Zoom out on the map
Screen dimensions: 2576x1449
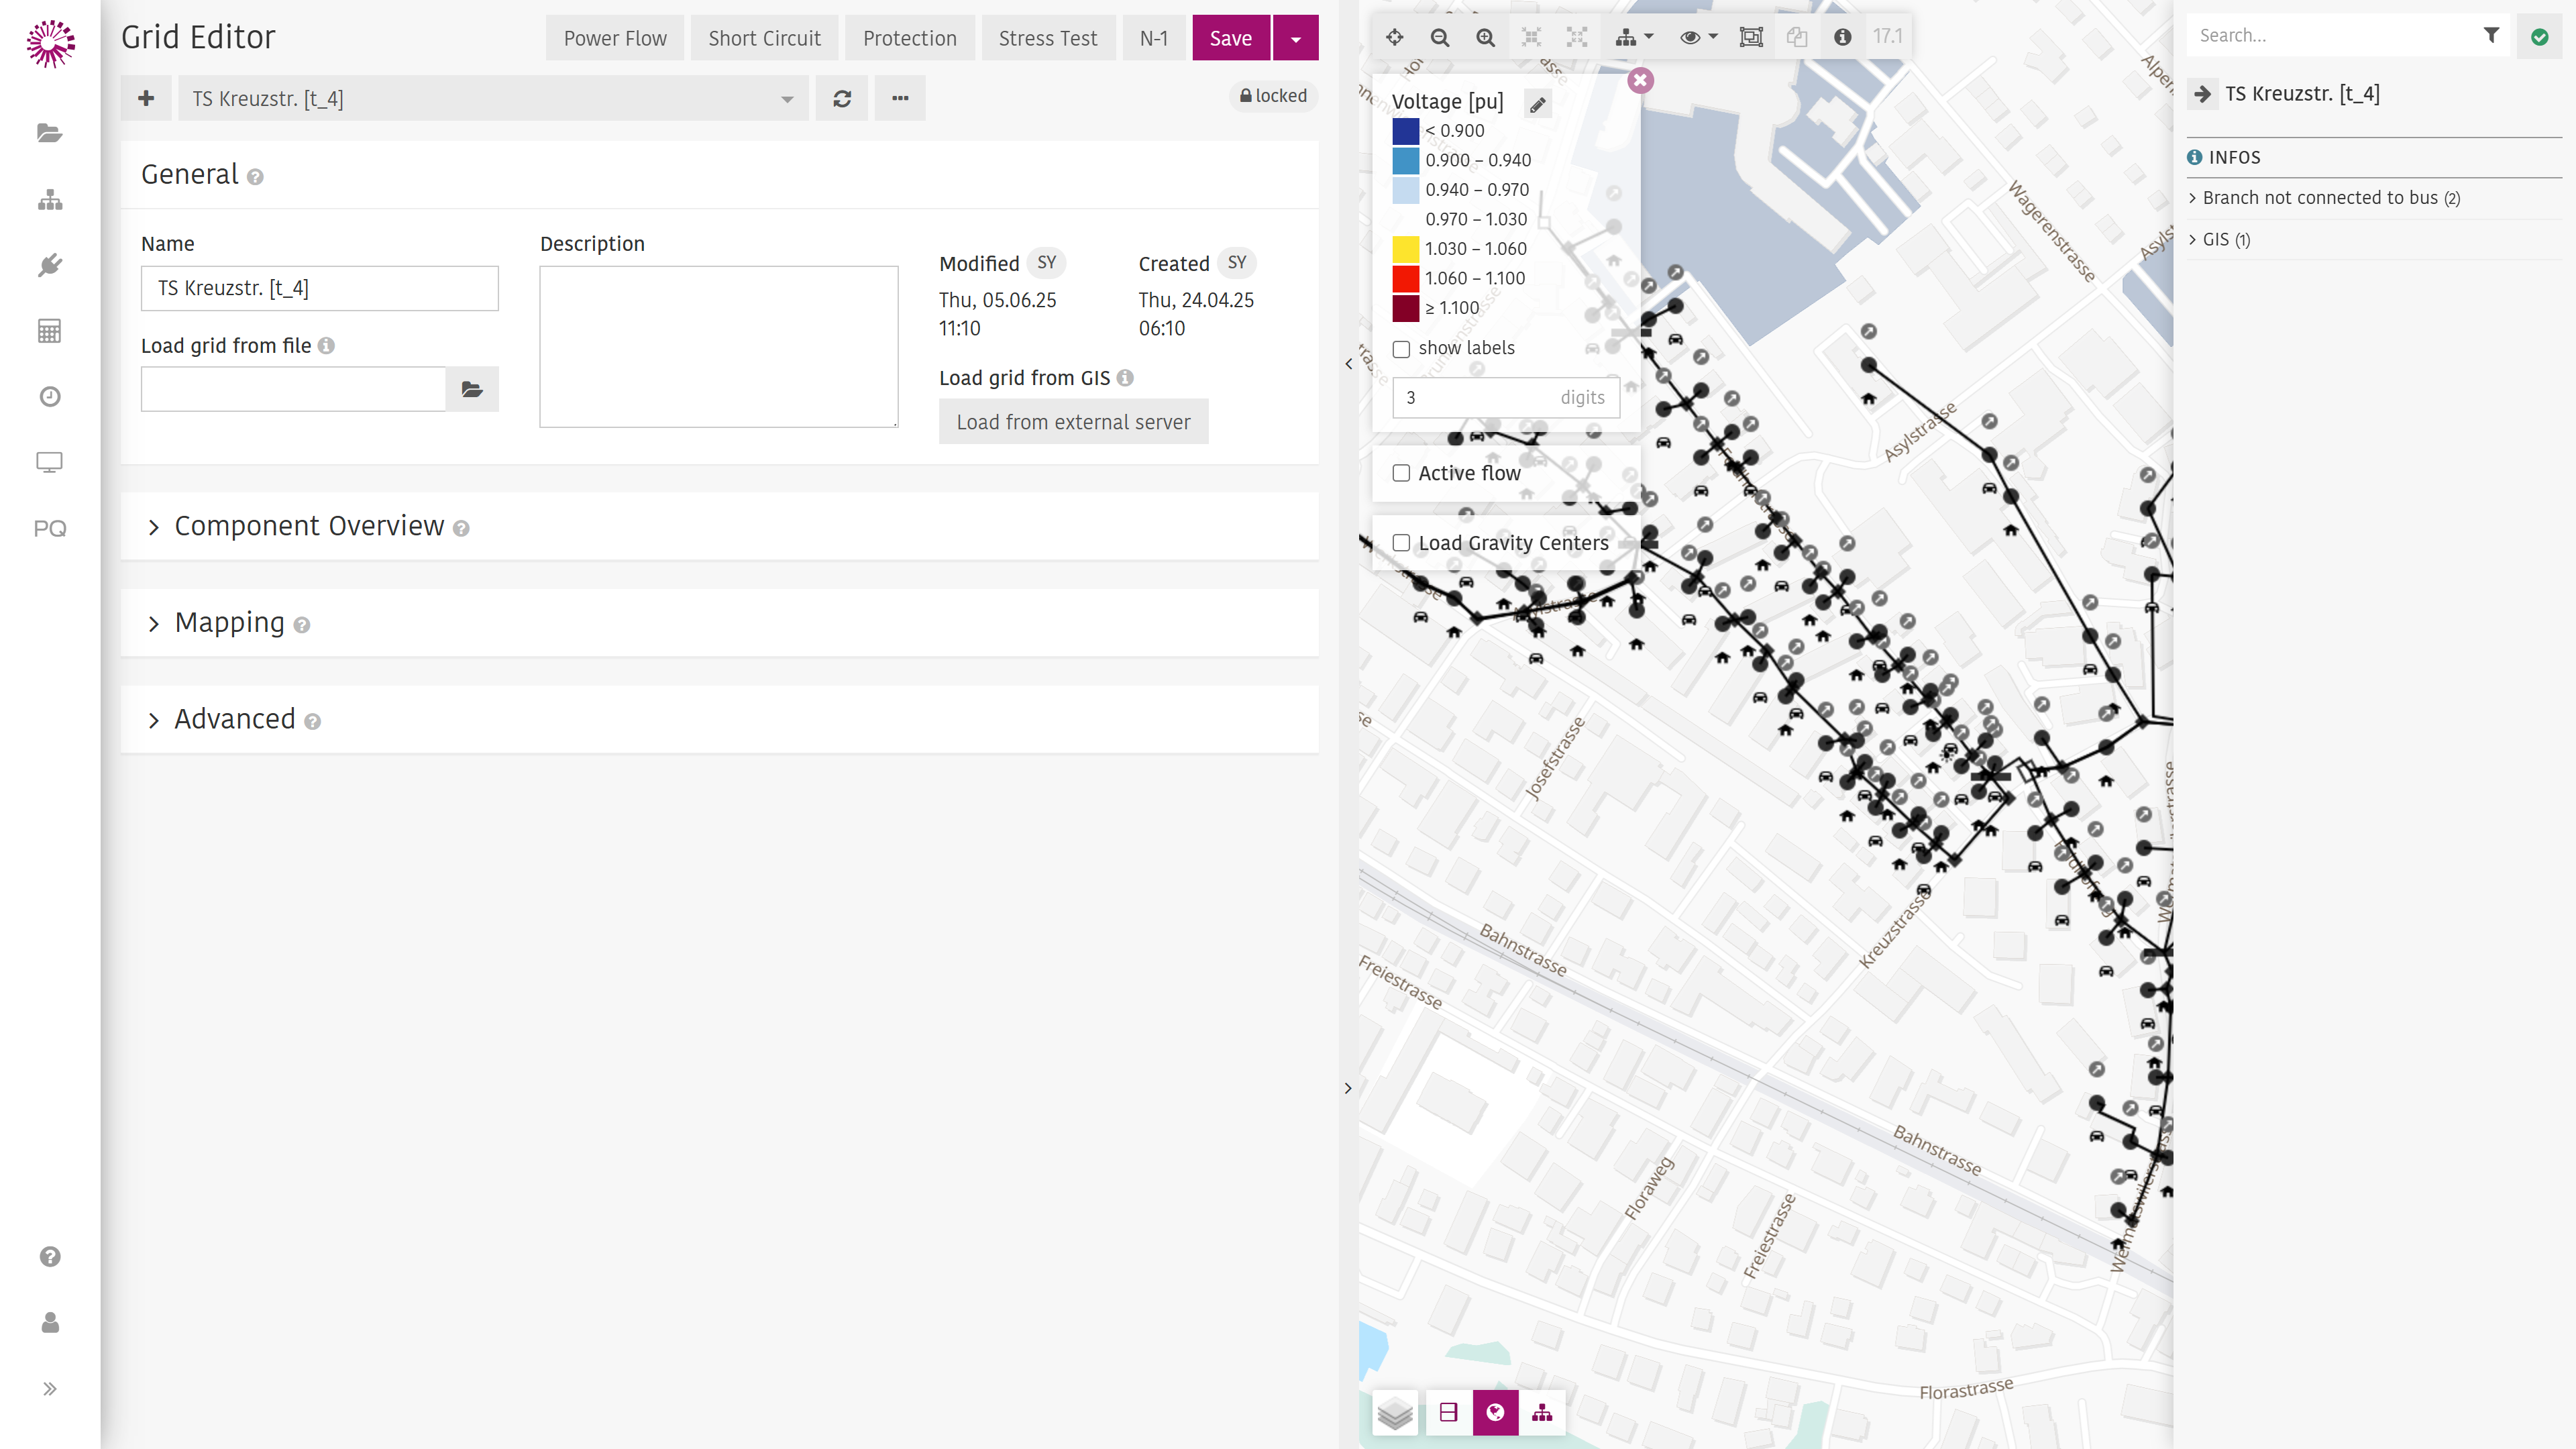click(x=1440, y=37)
